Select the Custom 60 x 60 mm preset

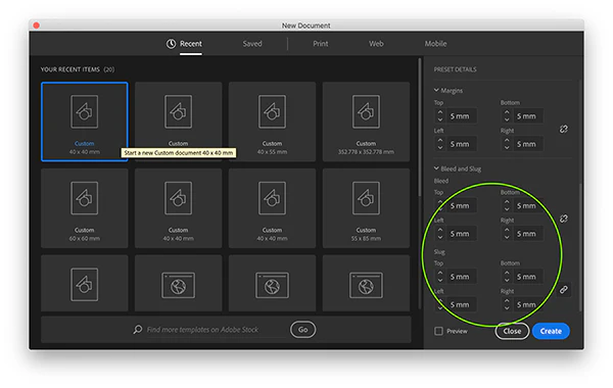(x=84, y=208)
